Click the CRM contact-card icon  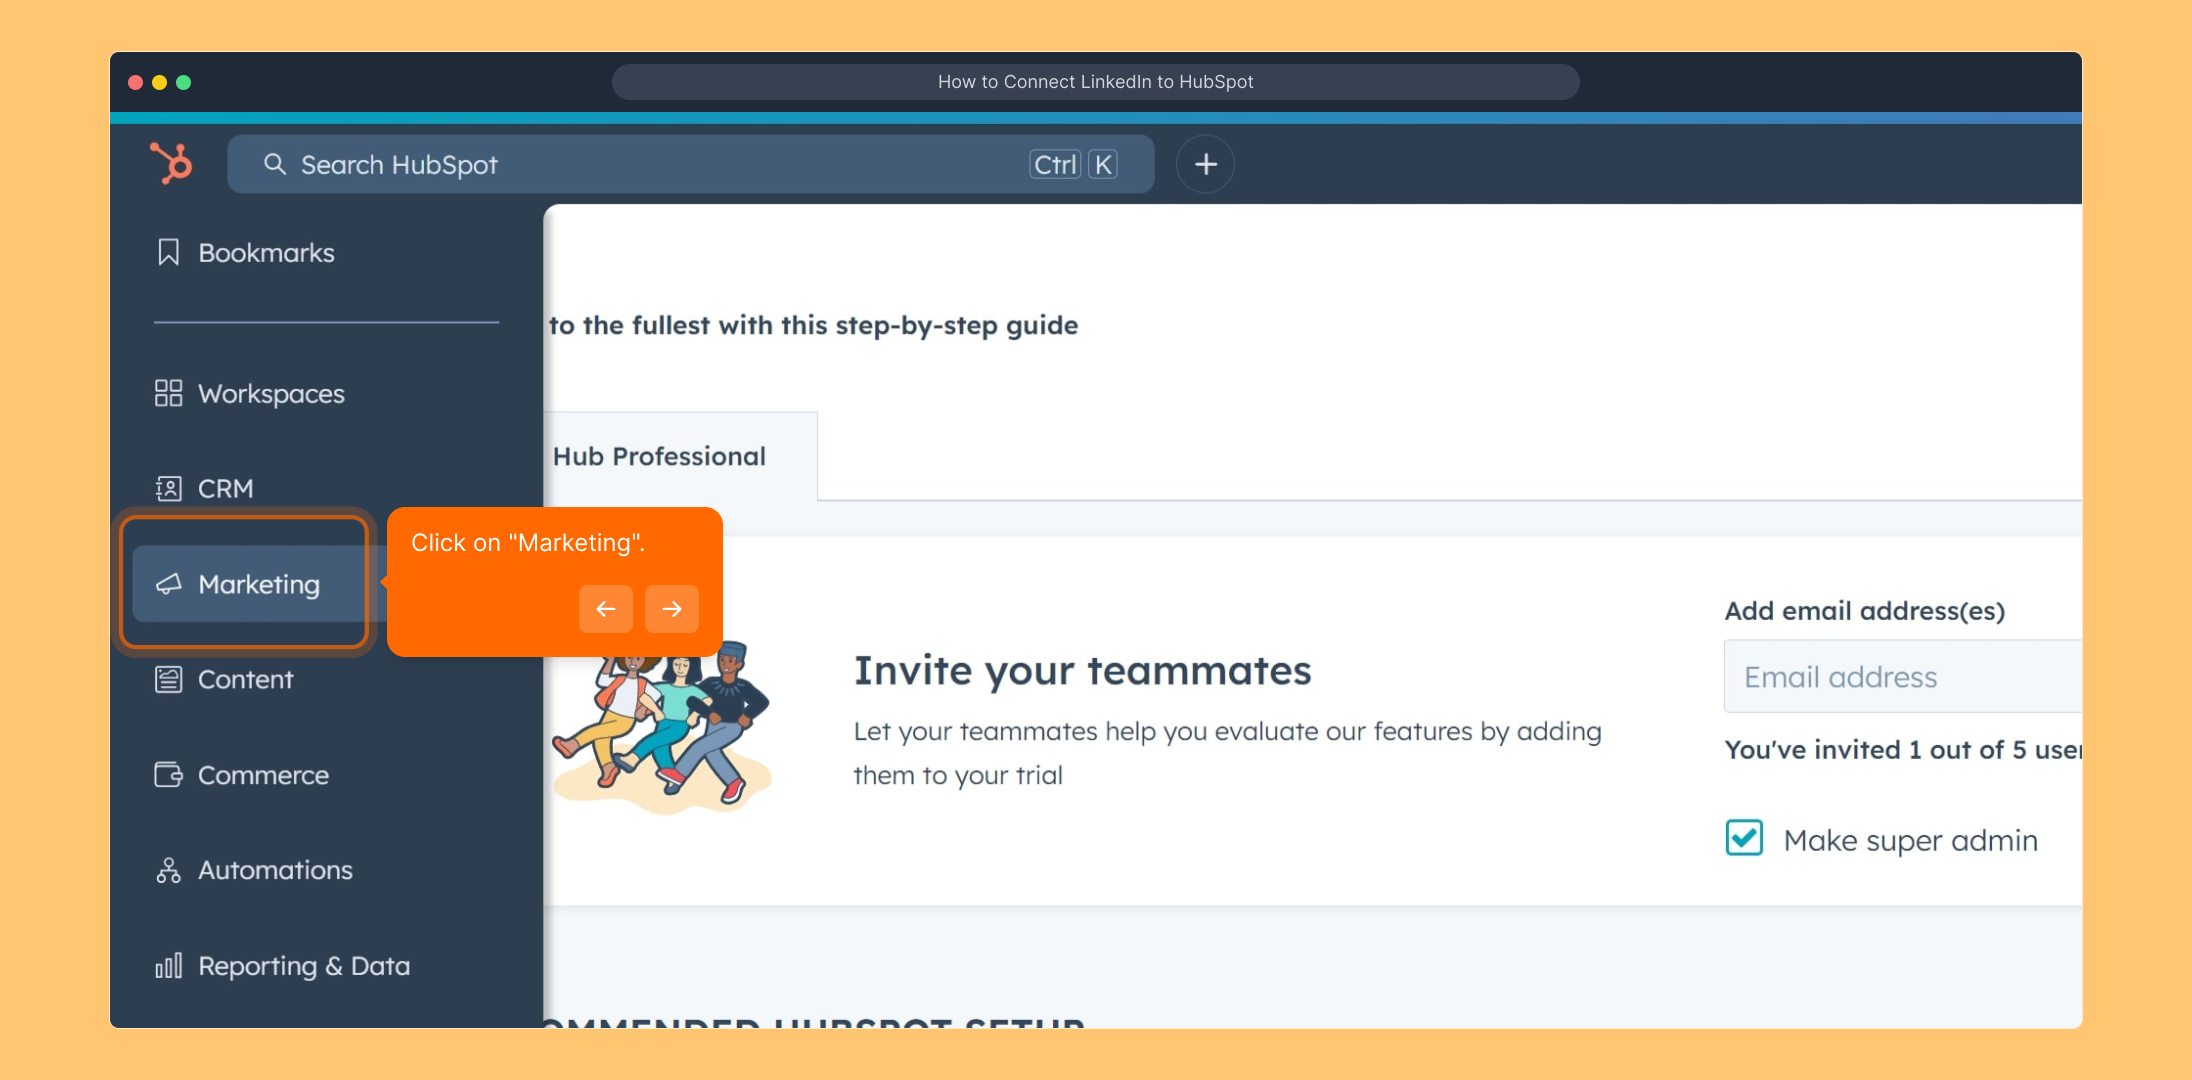click(x=168, y=488)
